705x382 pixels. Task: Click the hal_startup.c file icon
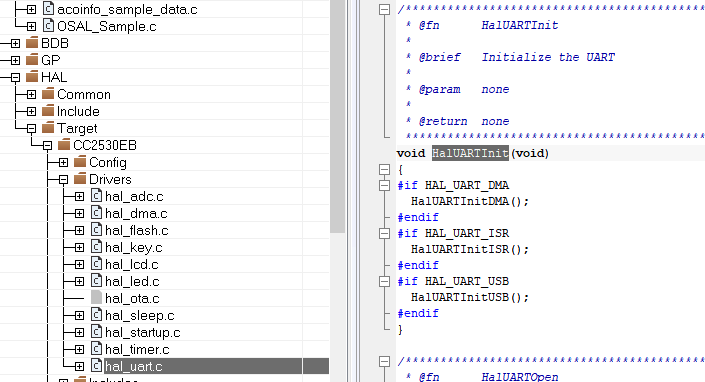(x=96, y=332)
